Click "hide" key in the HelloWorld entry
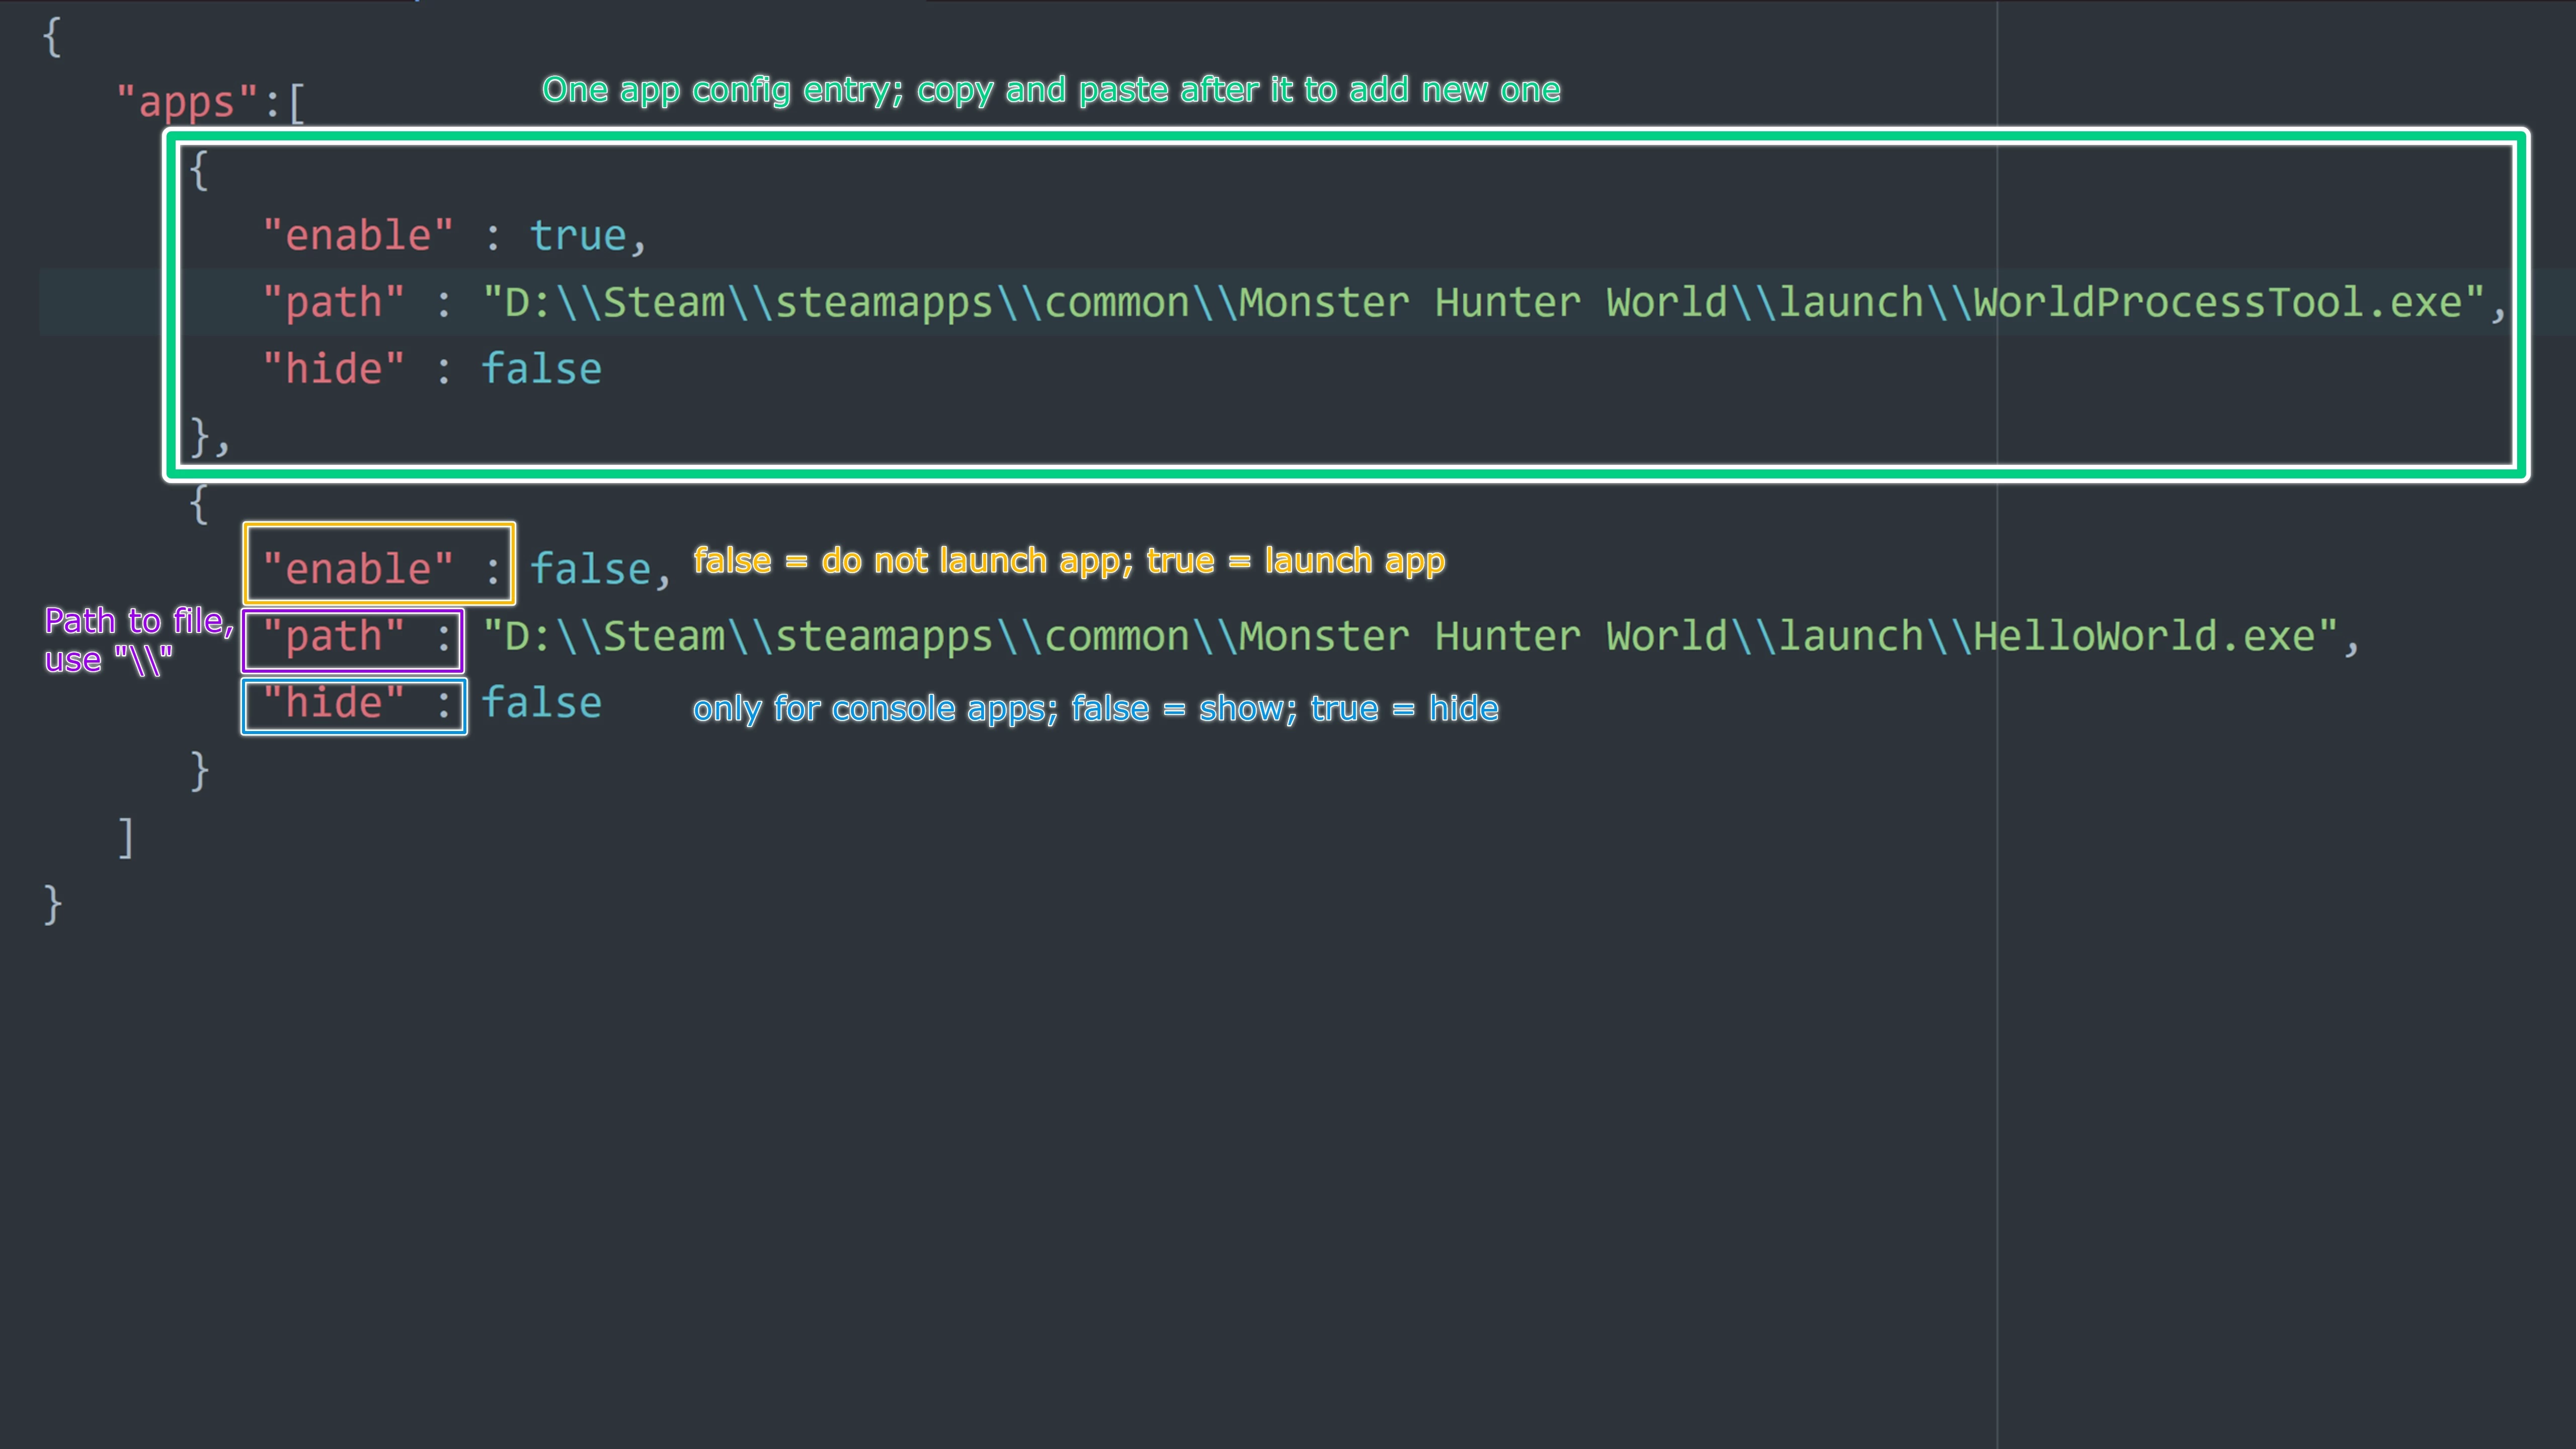Screen dimensions: 2576x1449 [x=334, y=703]
